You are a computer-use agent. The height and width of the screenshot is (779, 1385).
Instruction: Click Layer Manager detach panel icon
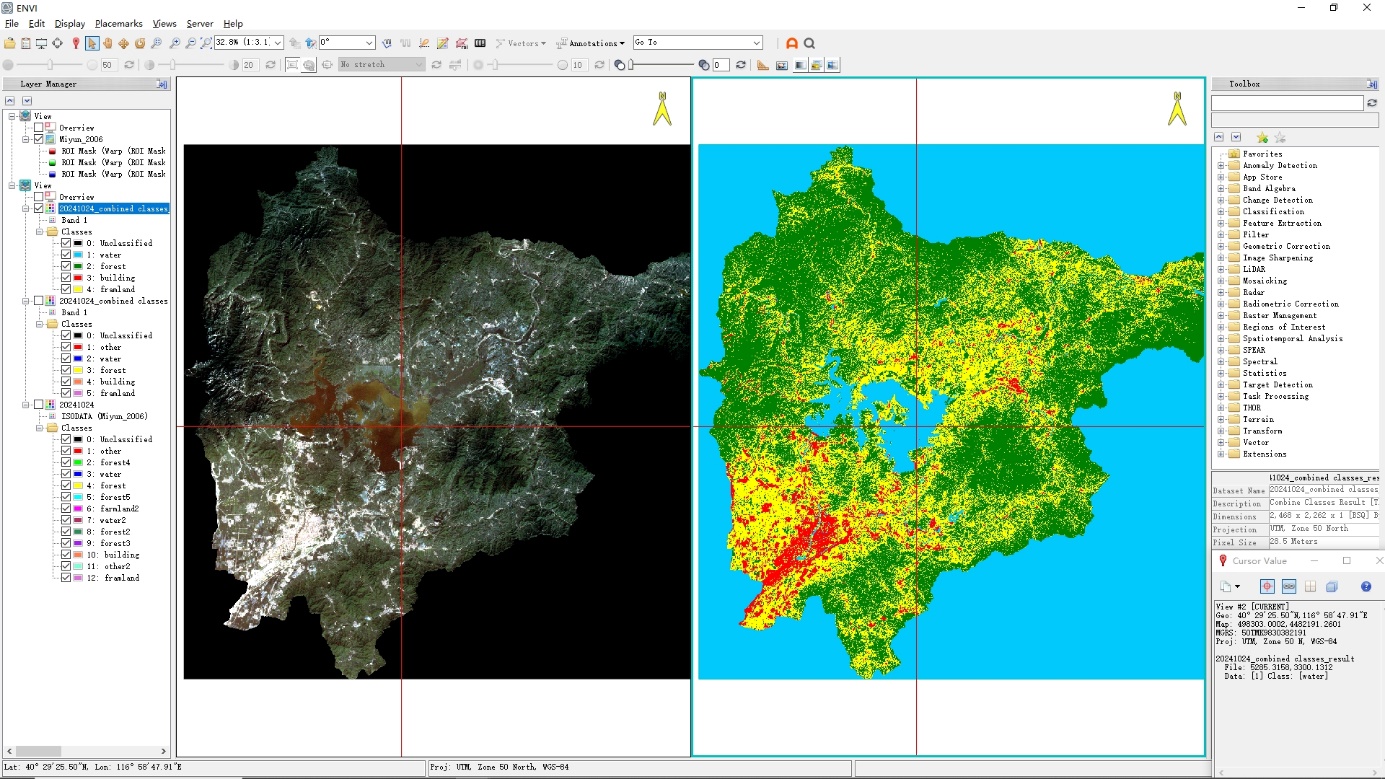tap(162, 84)
